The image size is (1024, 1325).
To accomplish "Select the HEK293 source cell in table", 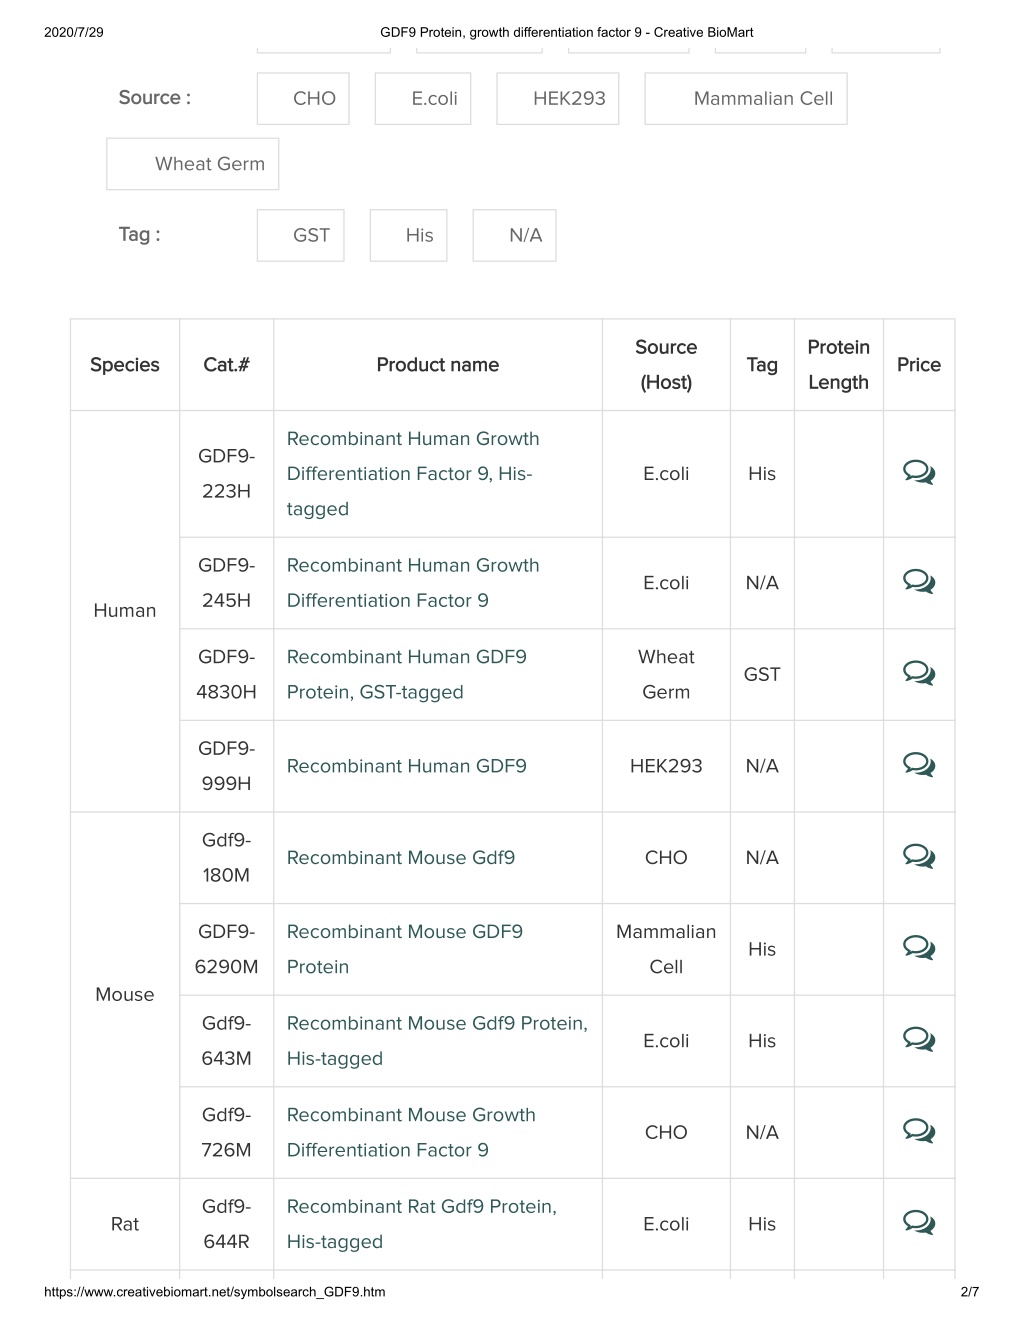I will (666, 766).
